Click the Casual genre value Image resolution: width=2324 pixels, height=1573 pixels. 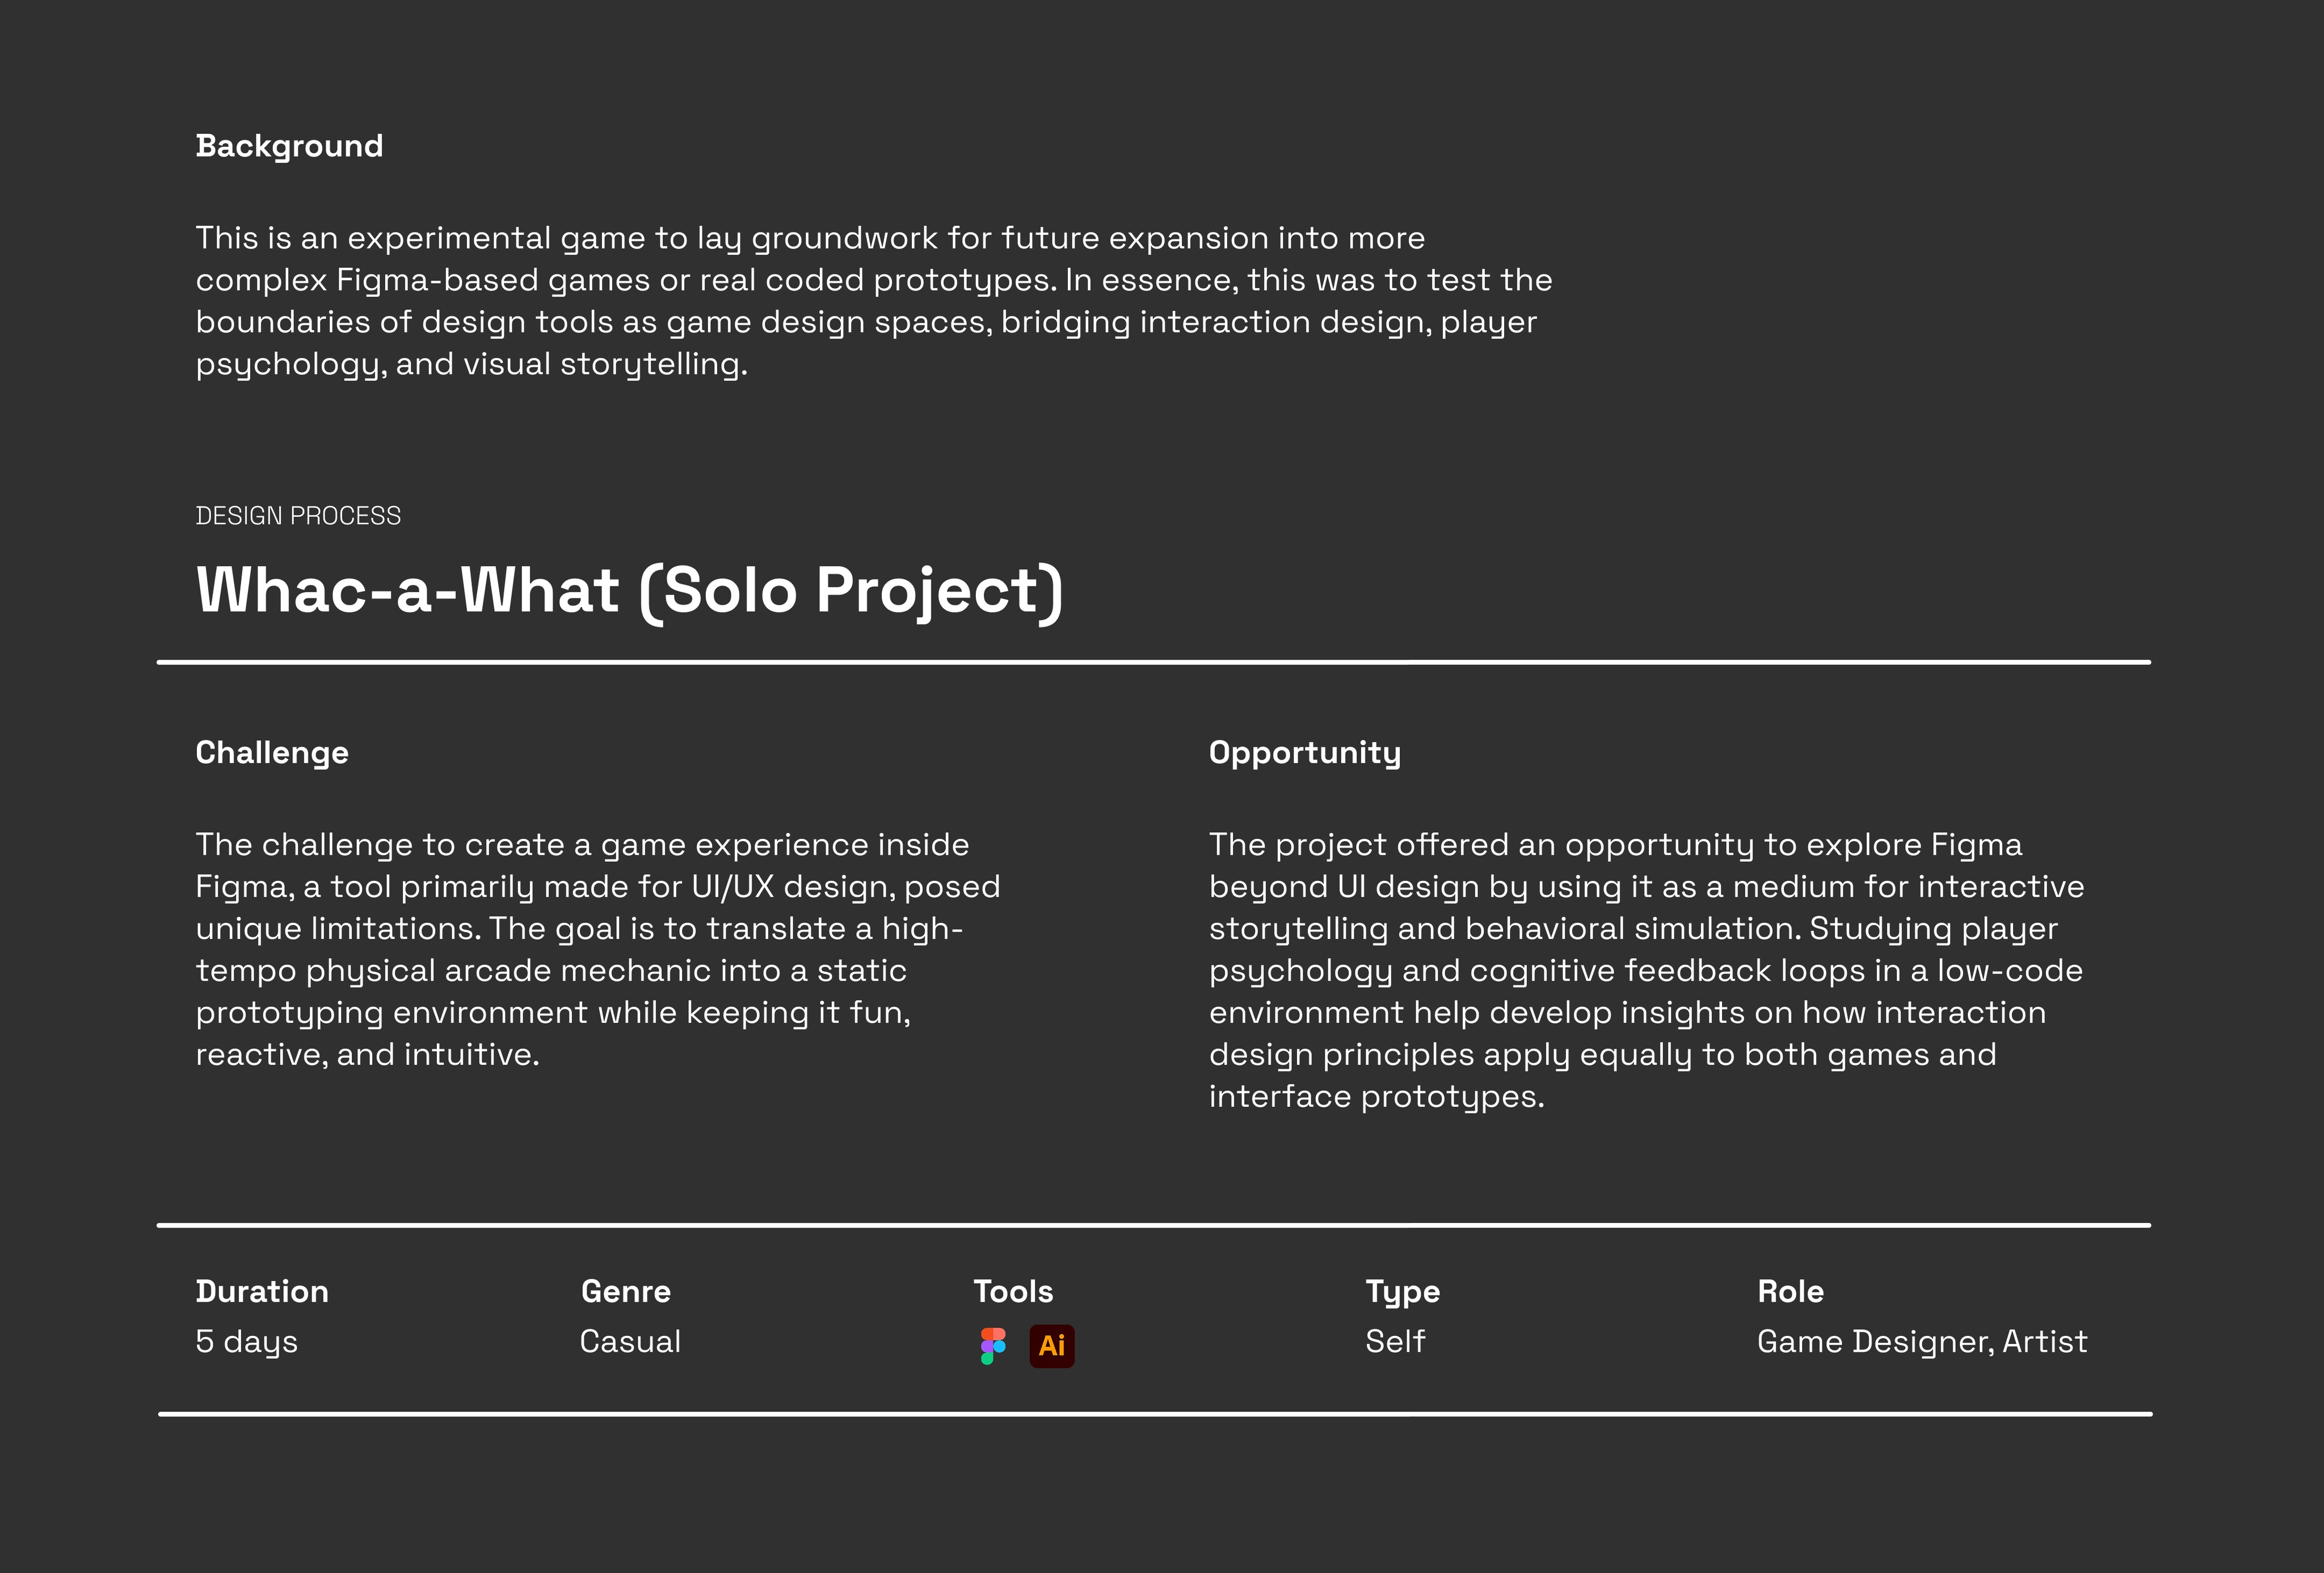(x=630, y=1341)
